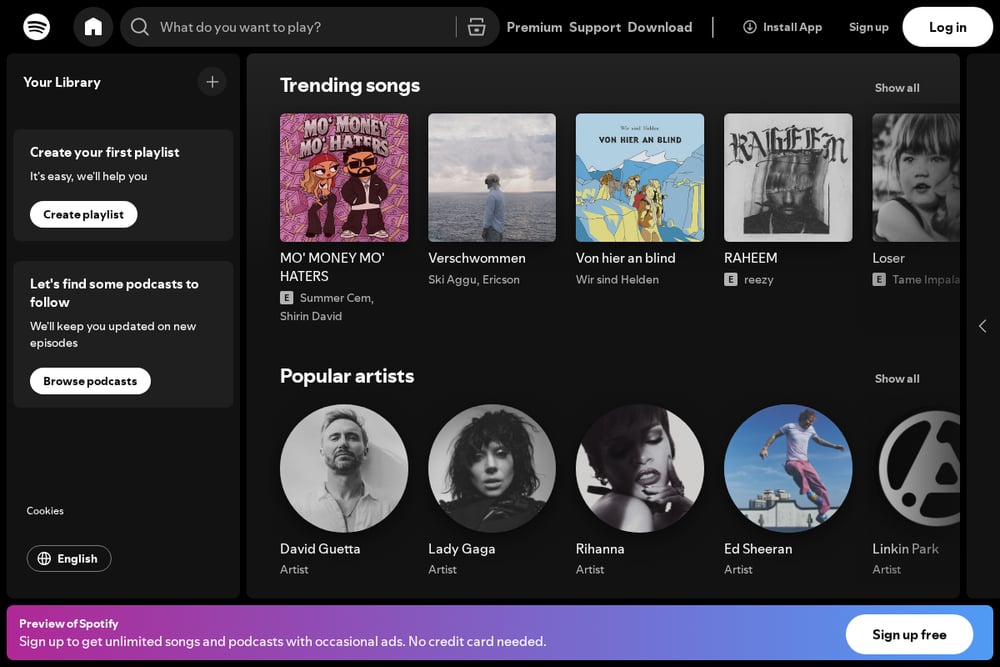1000x667 pixels.
Task: Go to Home via the house icon
Action: 93,27
